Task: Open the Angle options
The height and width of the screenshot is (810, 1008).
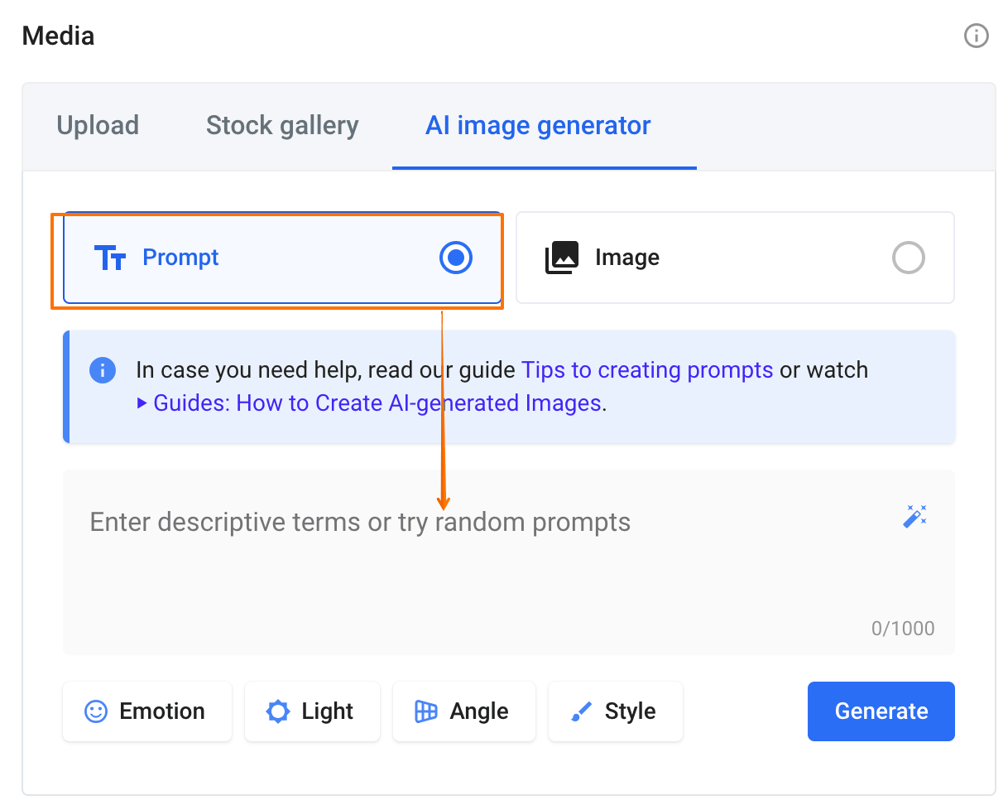Action: click(464, 711)
